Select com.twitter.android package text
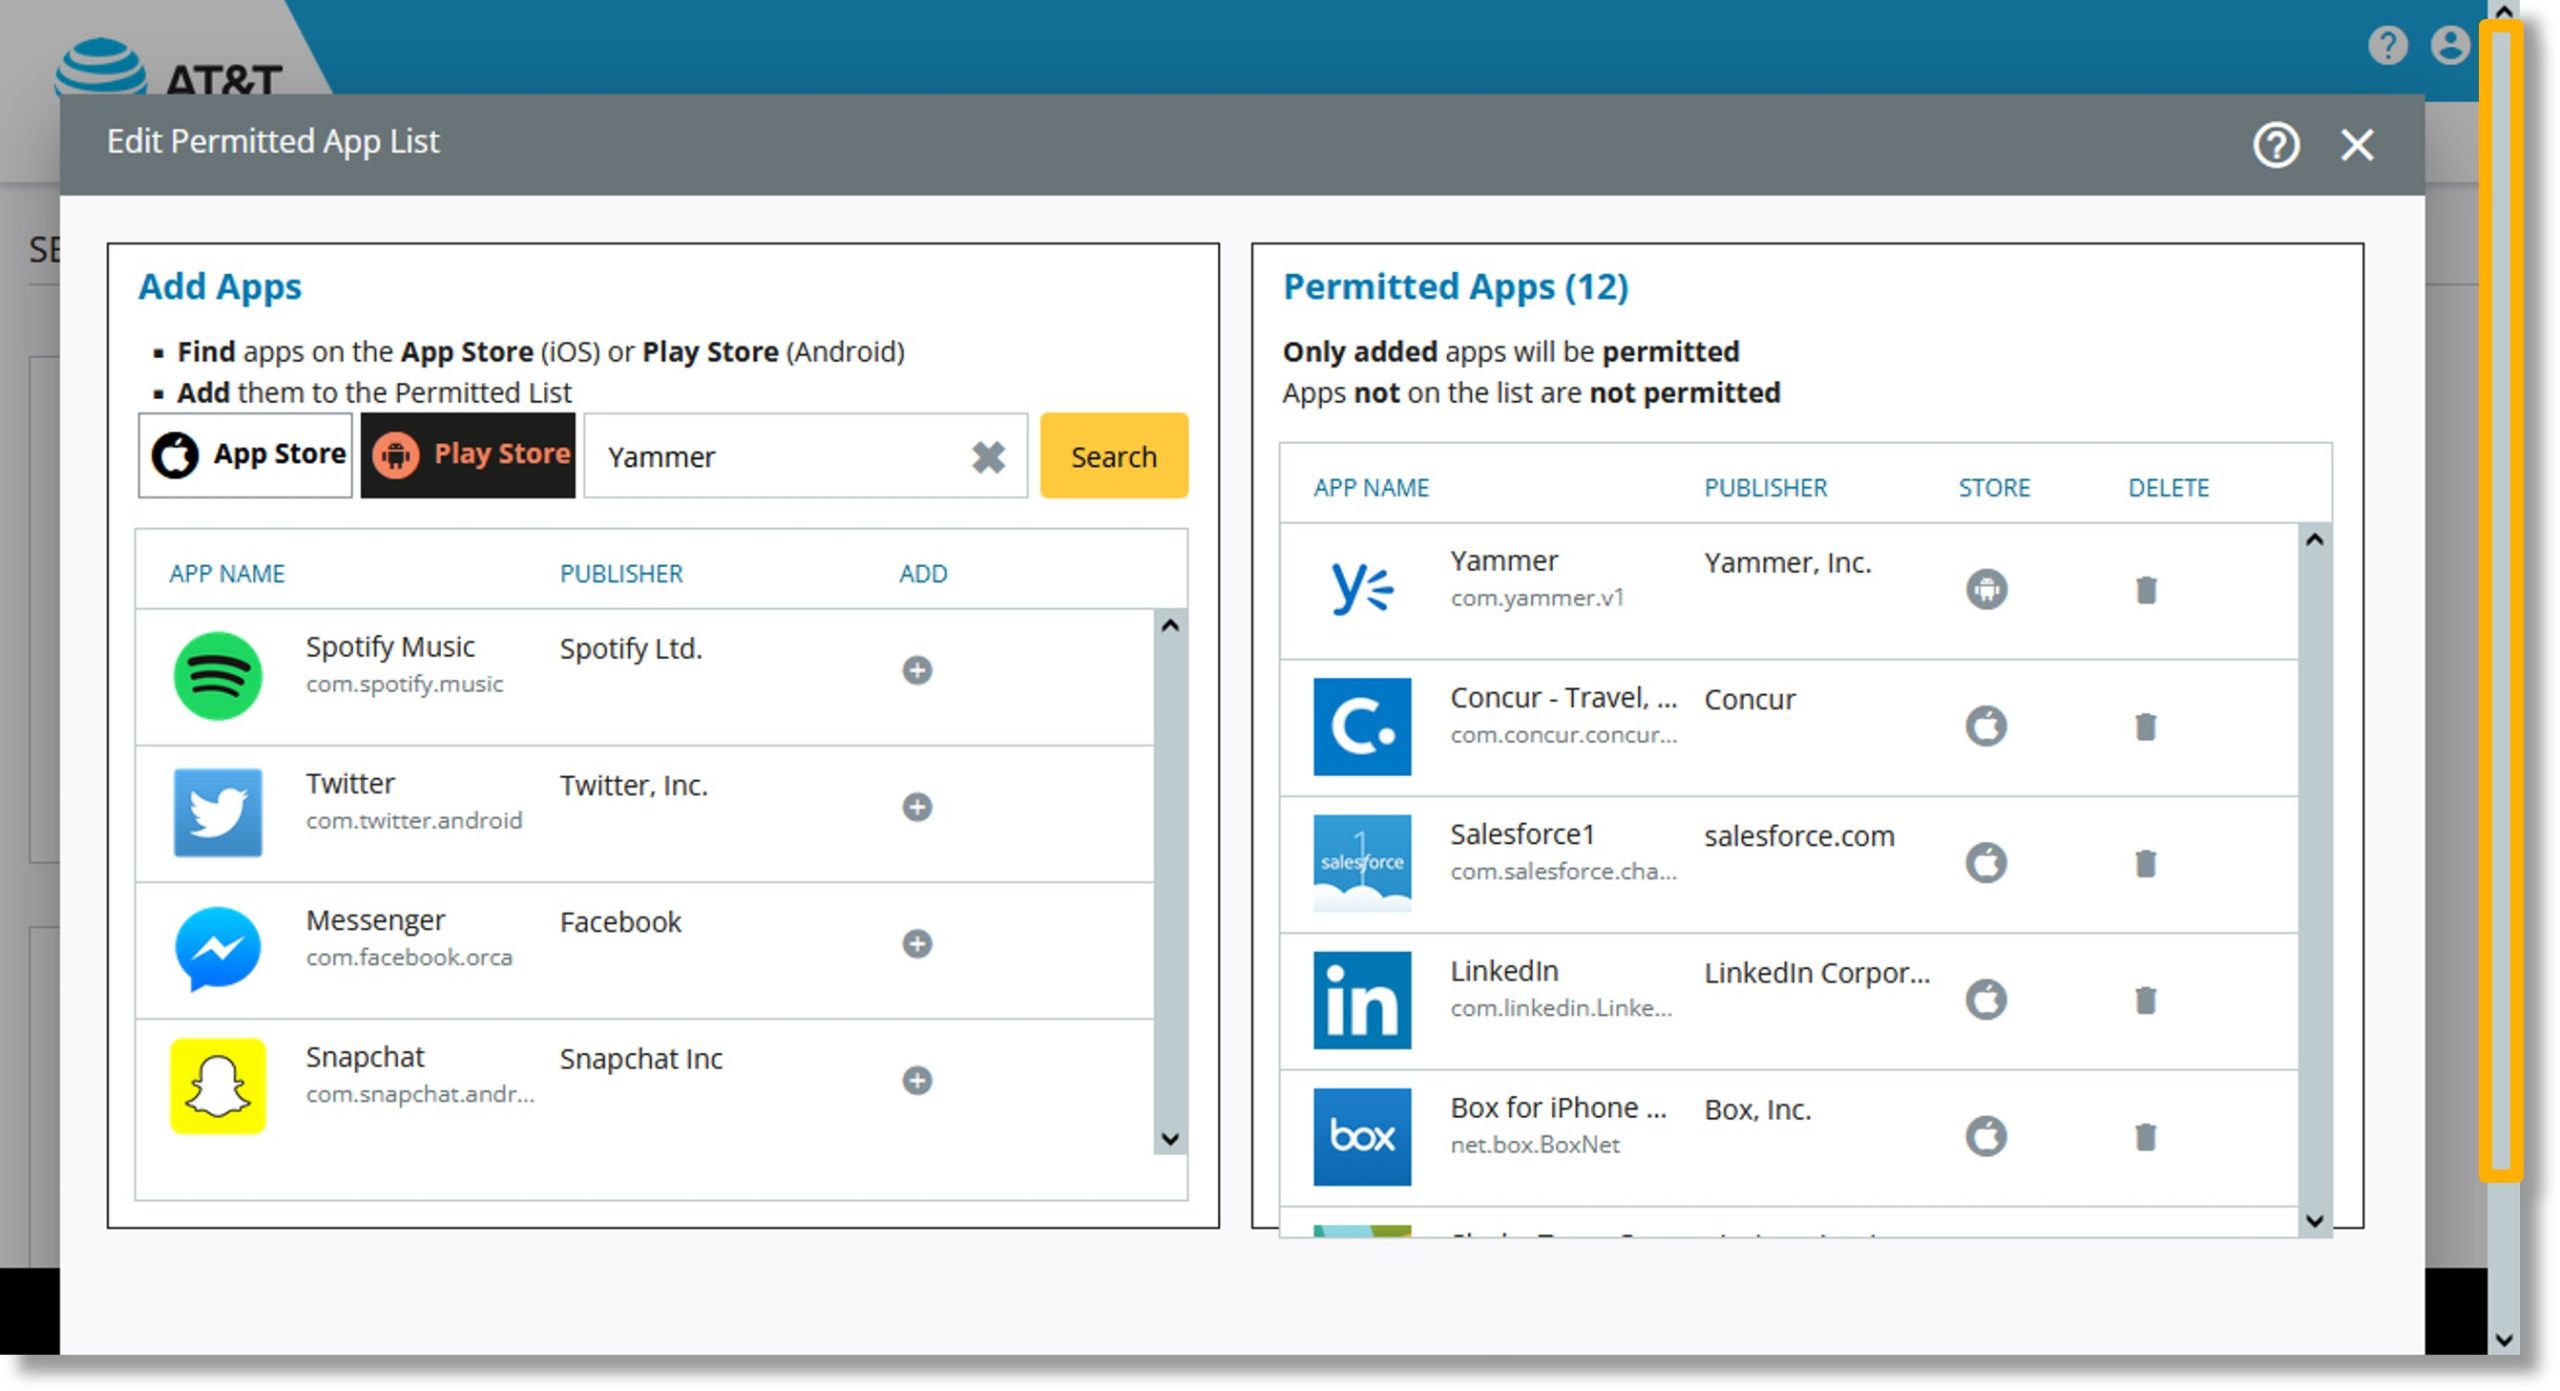 [414, 821]
